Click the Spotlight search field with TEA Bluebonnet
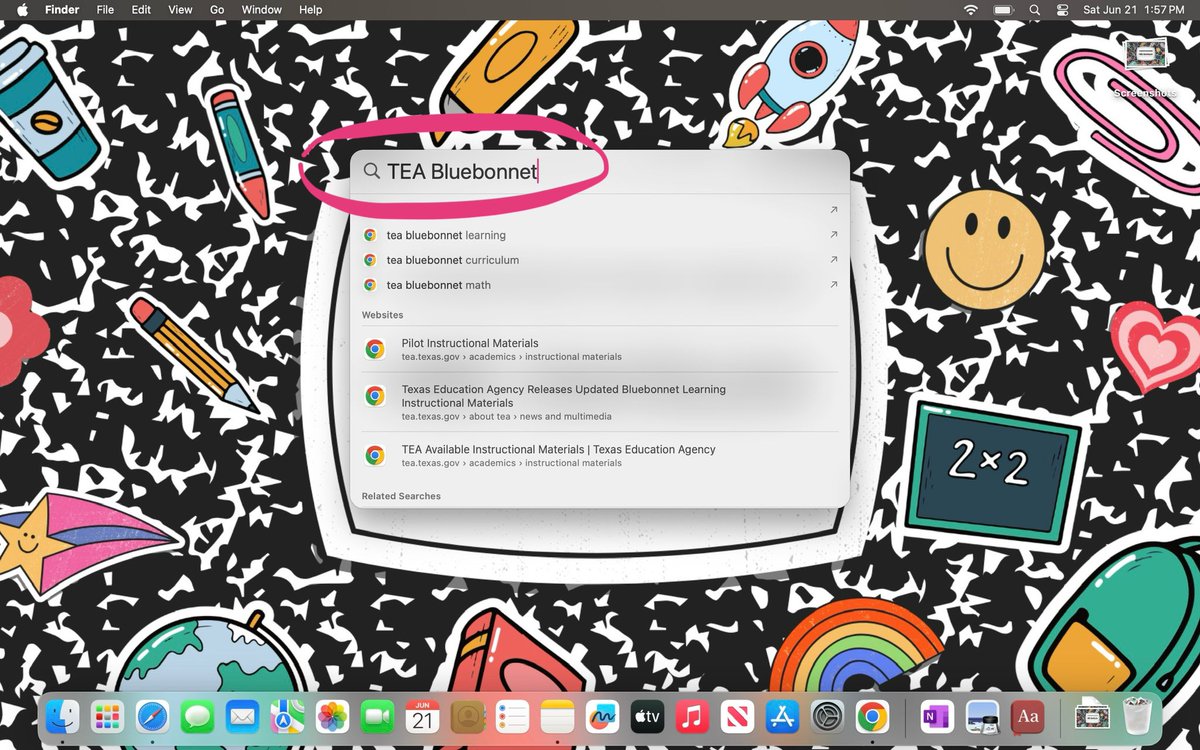This screenshot has height=750, width=1200. tap(600, 171)
